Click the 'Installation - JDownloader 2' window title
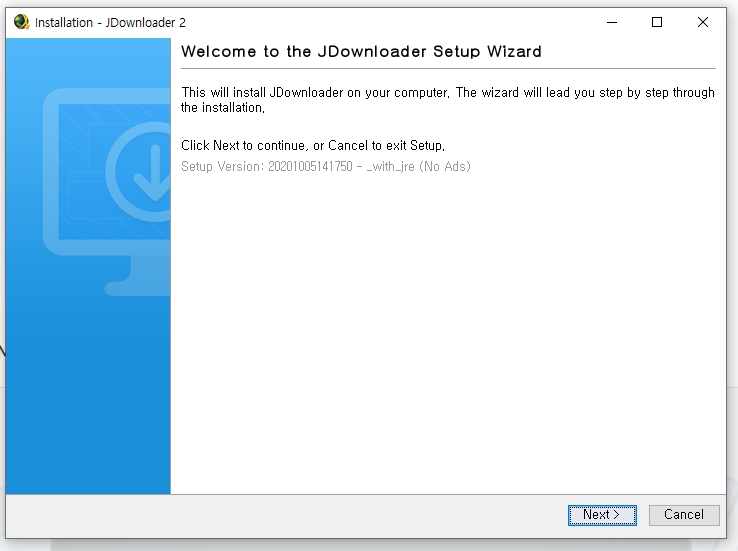Image resolution: width=738 pixels, height=551 pixels. coord(110,23)
